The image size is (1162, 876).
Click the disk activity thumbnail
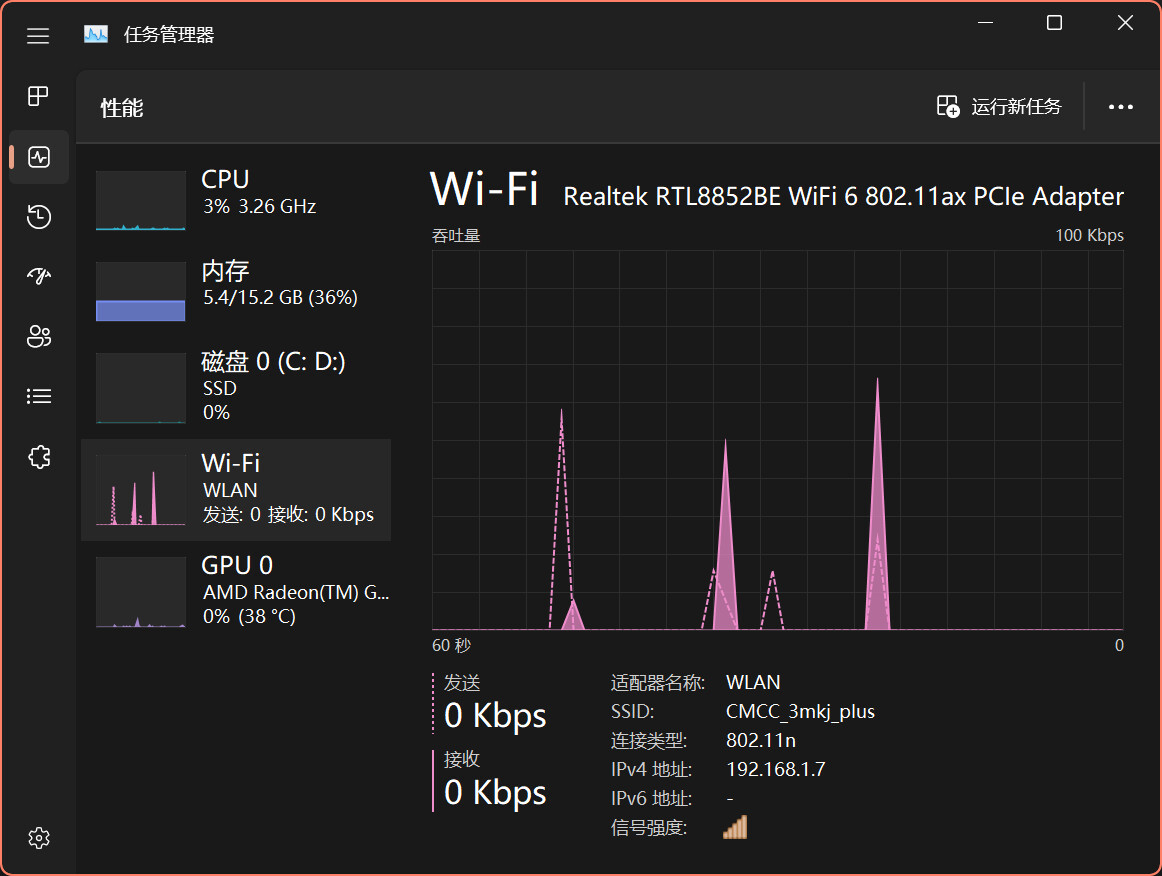coord(141,388)
